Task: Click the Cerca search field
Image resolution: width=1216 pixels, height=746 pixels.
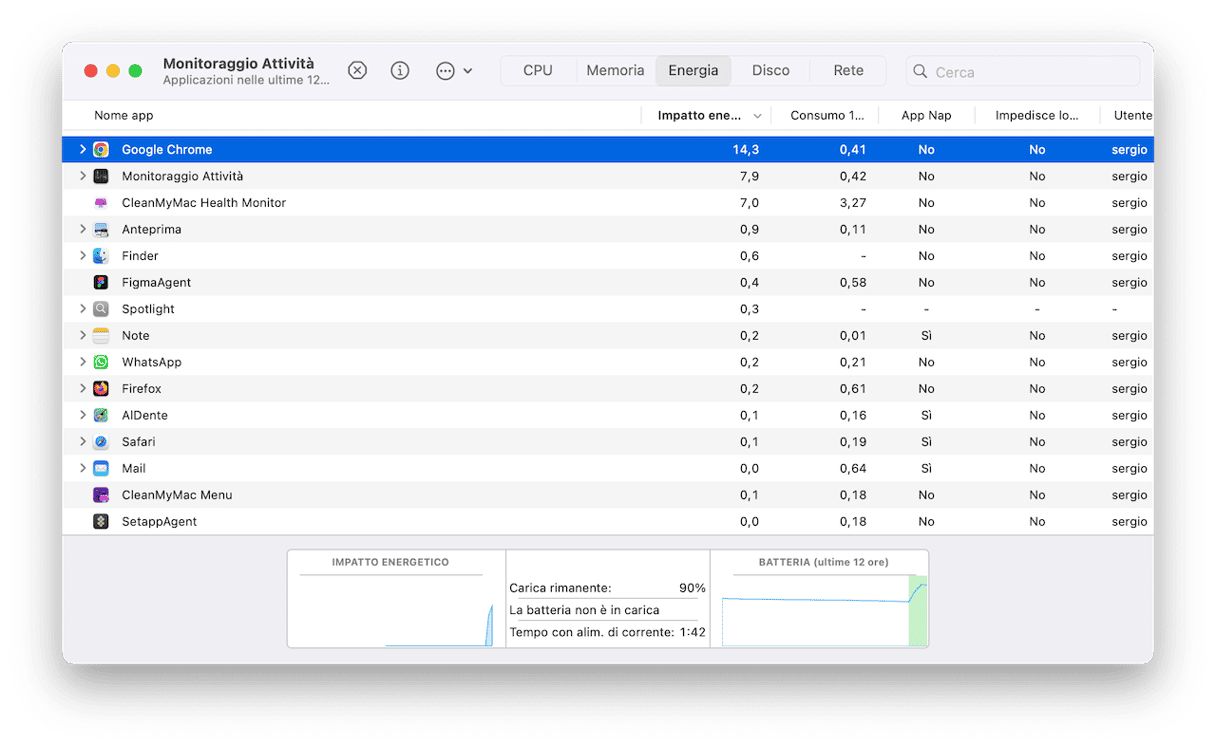Action: click(1022, 72)
